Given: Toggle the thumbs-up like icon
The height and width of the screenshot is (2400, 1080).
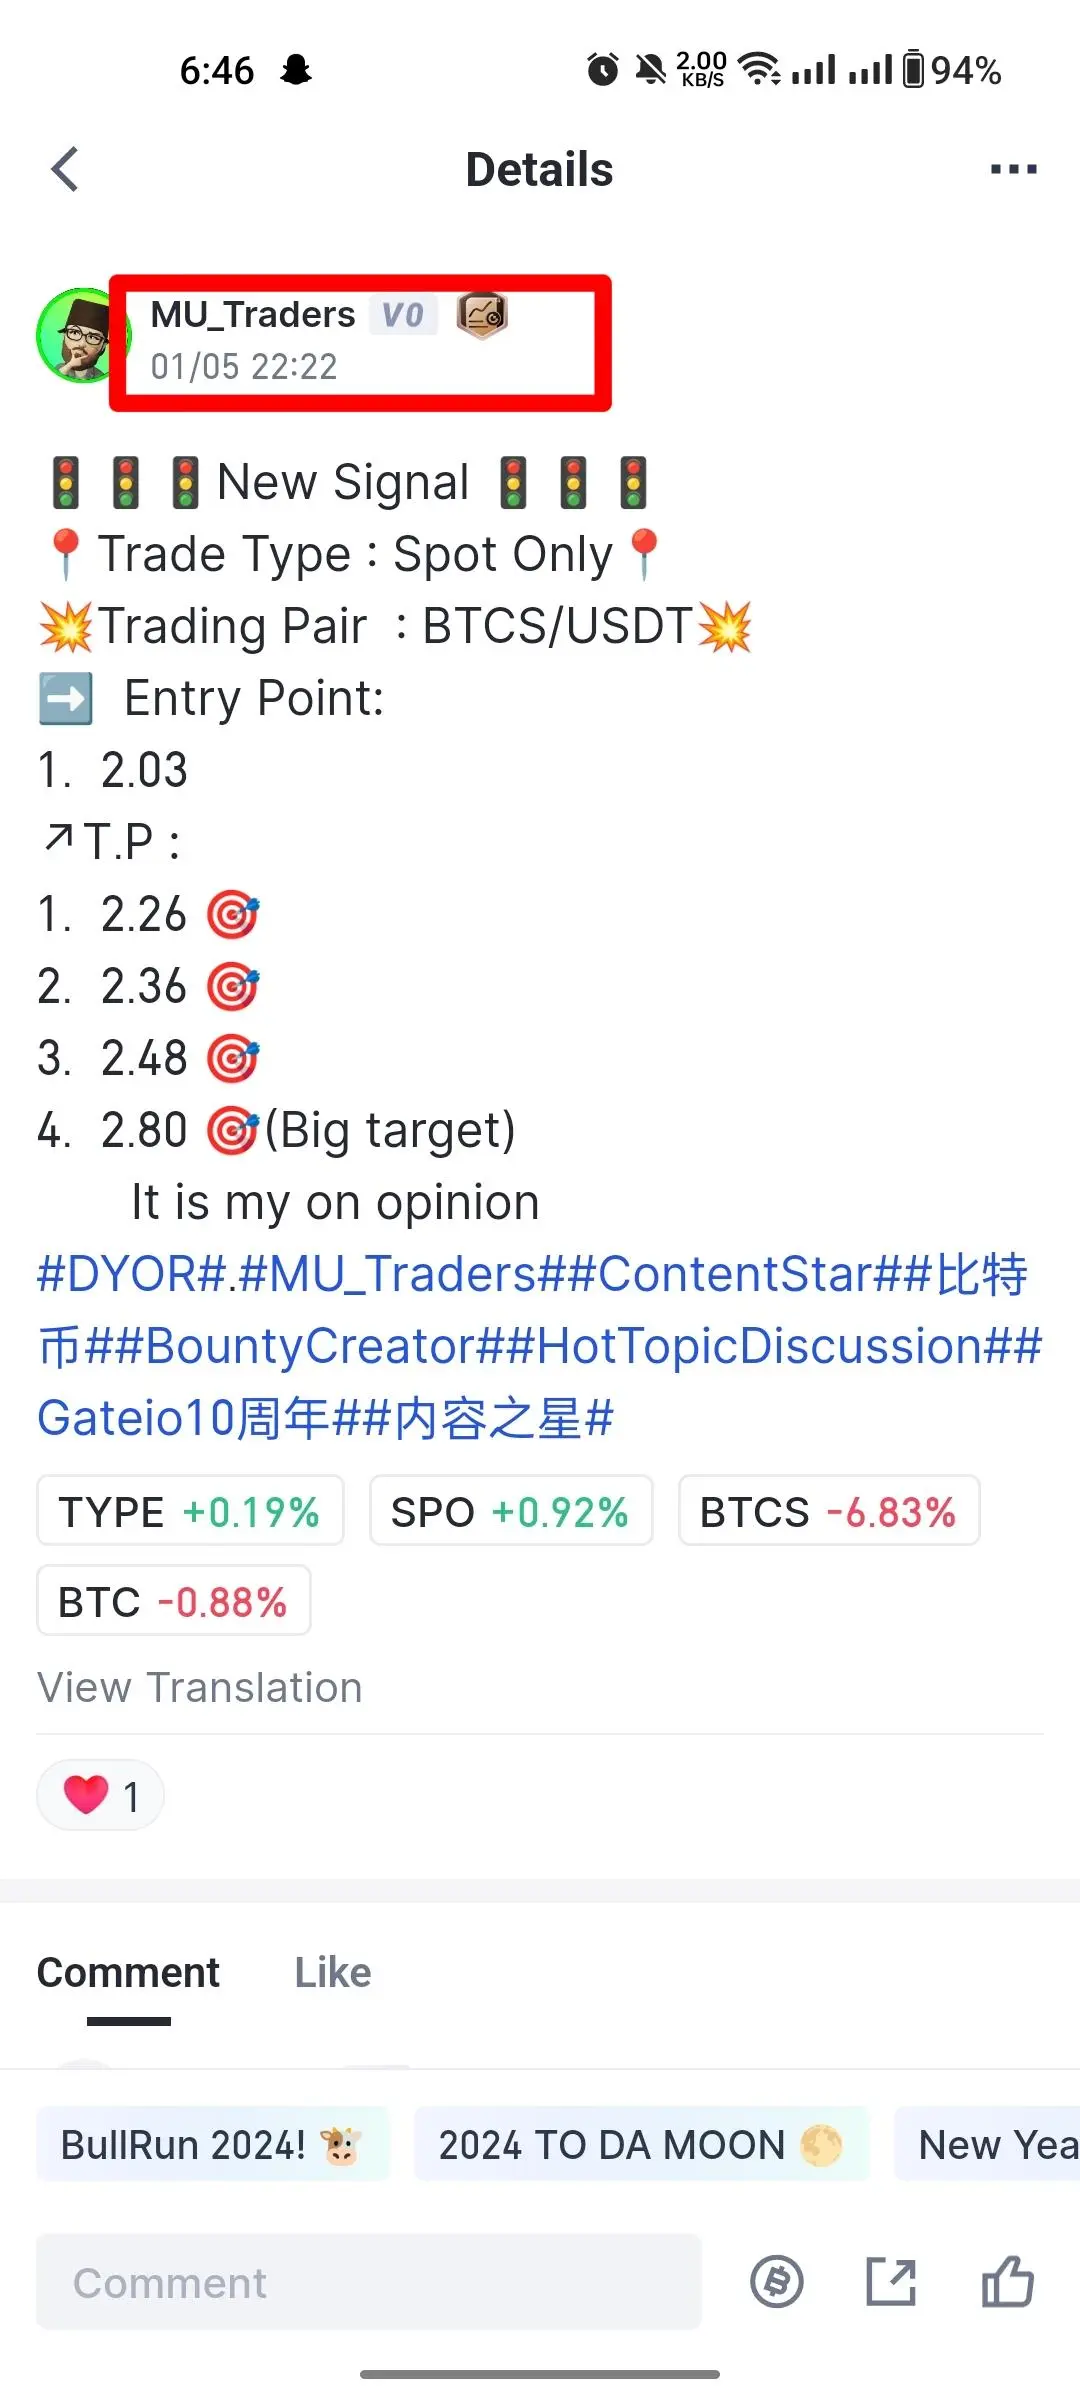Looking at the screenshot, I should click(1007, 2282).
